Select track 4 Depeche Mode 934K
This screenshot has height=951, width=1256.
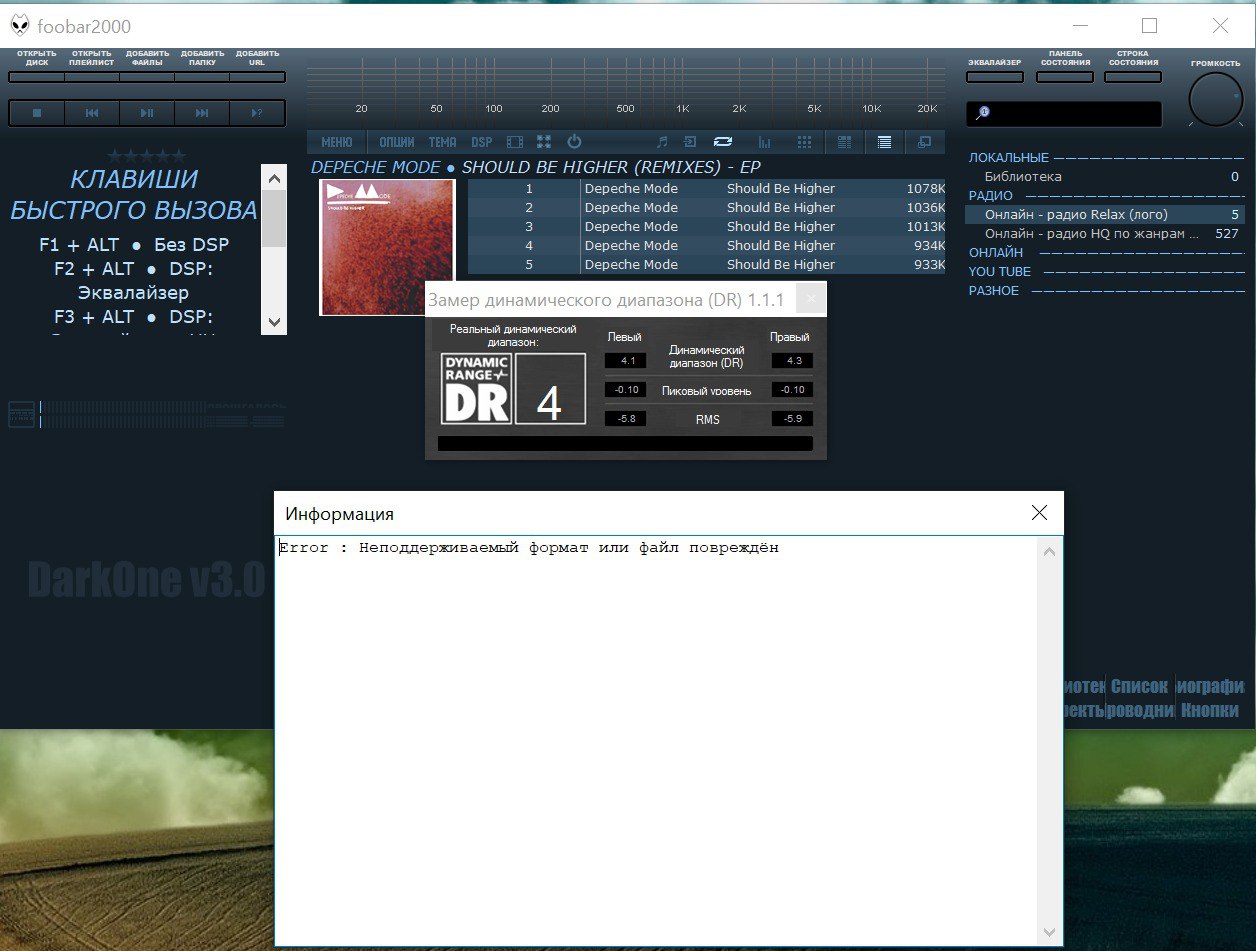coord(707,246)
